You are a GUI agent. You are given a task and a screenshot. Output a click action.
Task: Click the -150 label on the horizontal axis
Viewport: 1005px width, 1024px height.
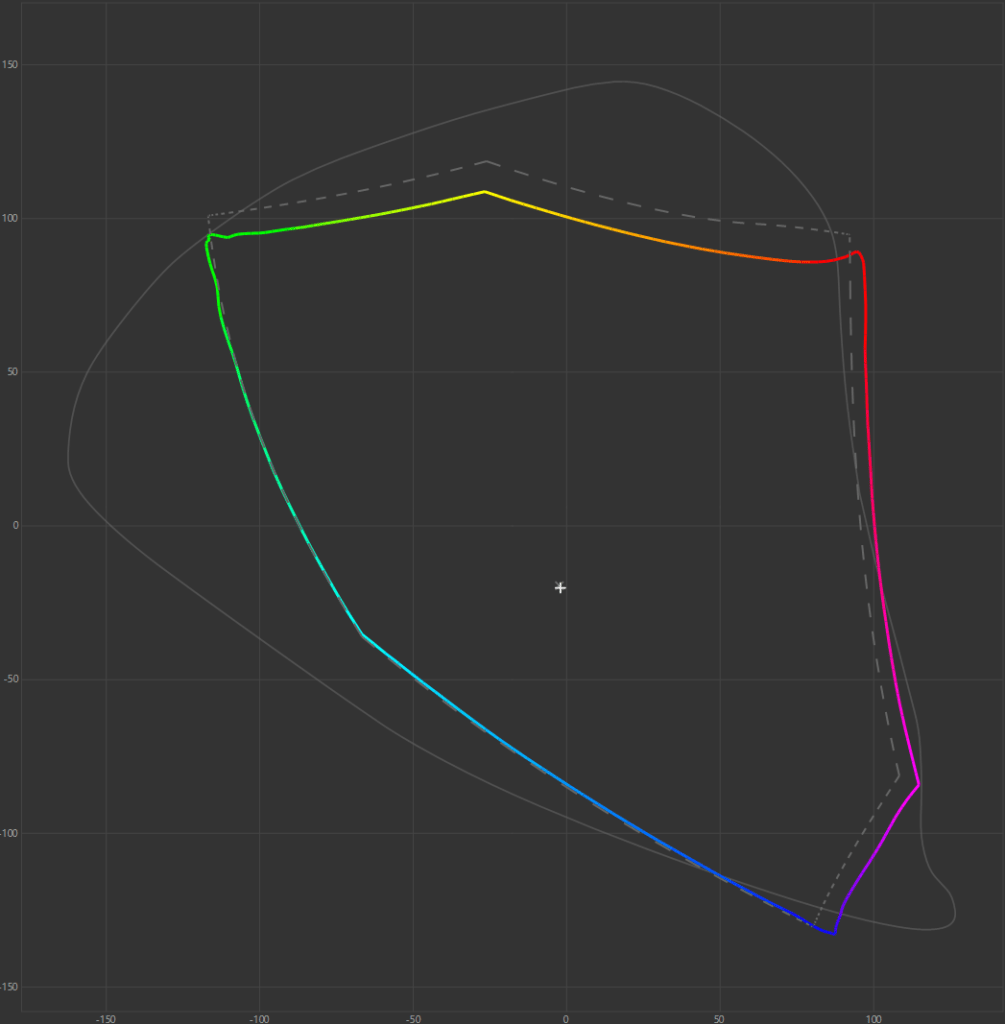coord(105,1019)
